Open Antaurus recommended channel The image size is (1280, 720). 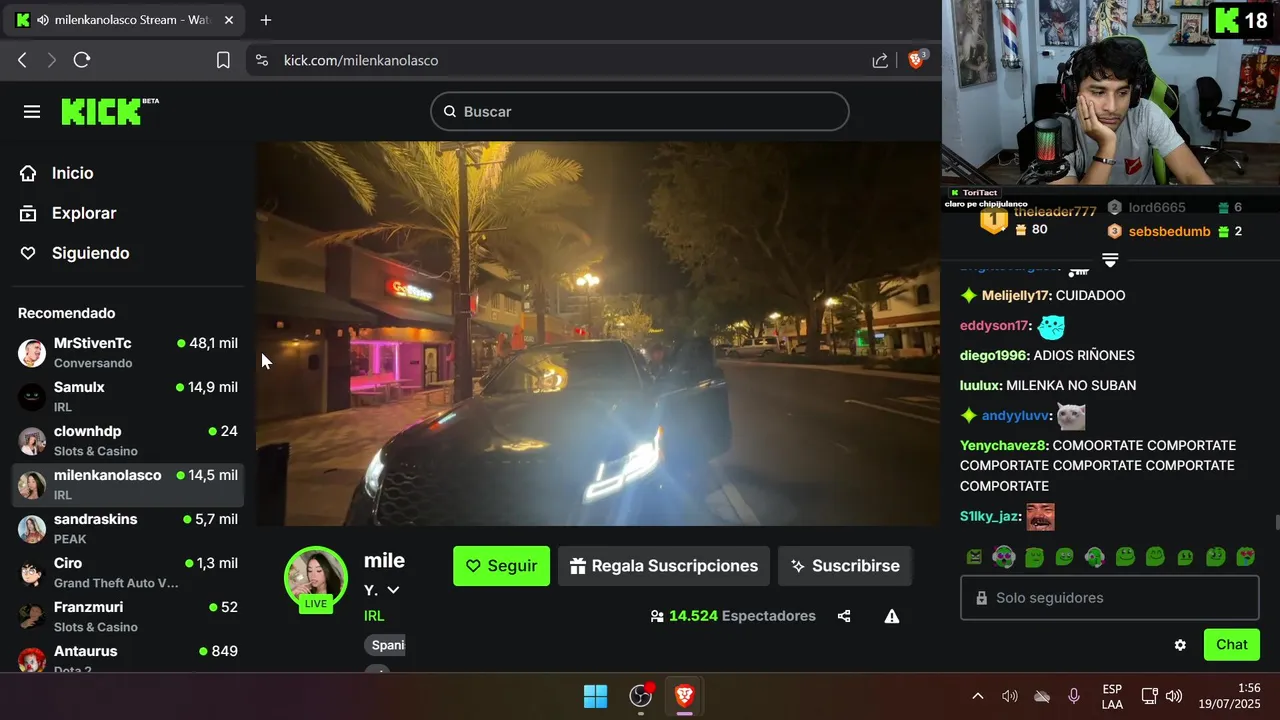point(128,658)
